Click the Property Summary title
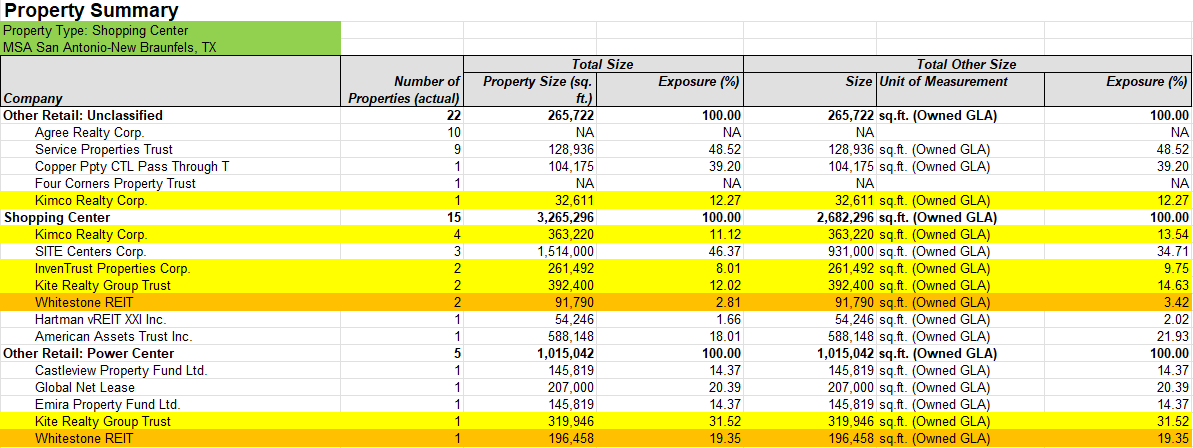 tap(91, 11)
